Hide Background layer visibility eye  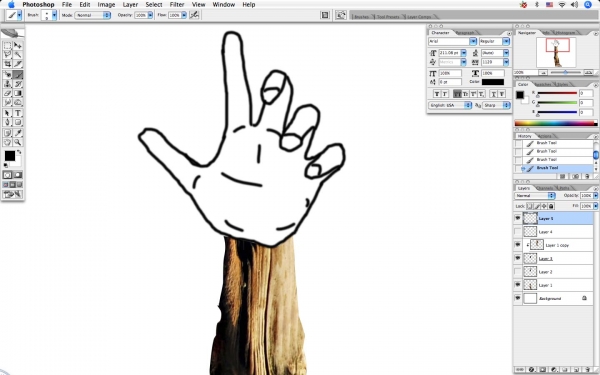click(518, 298)
